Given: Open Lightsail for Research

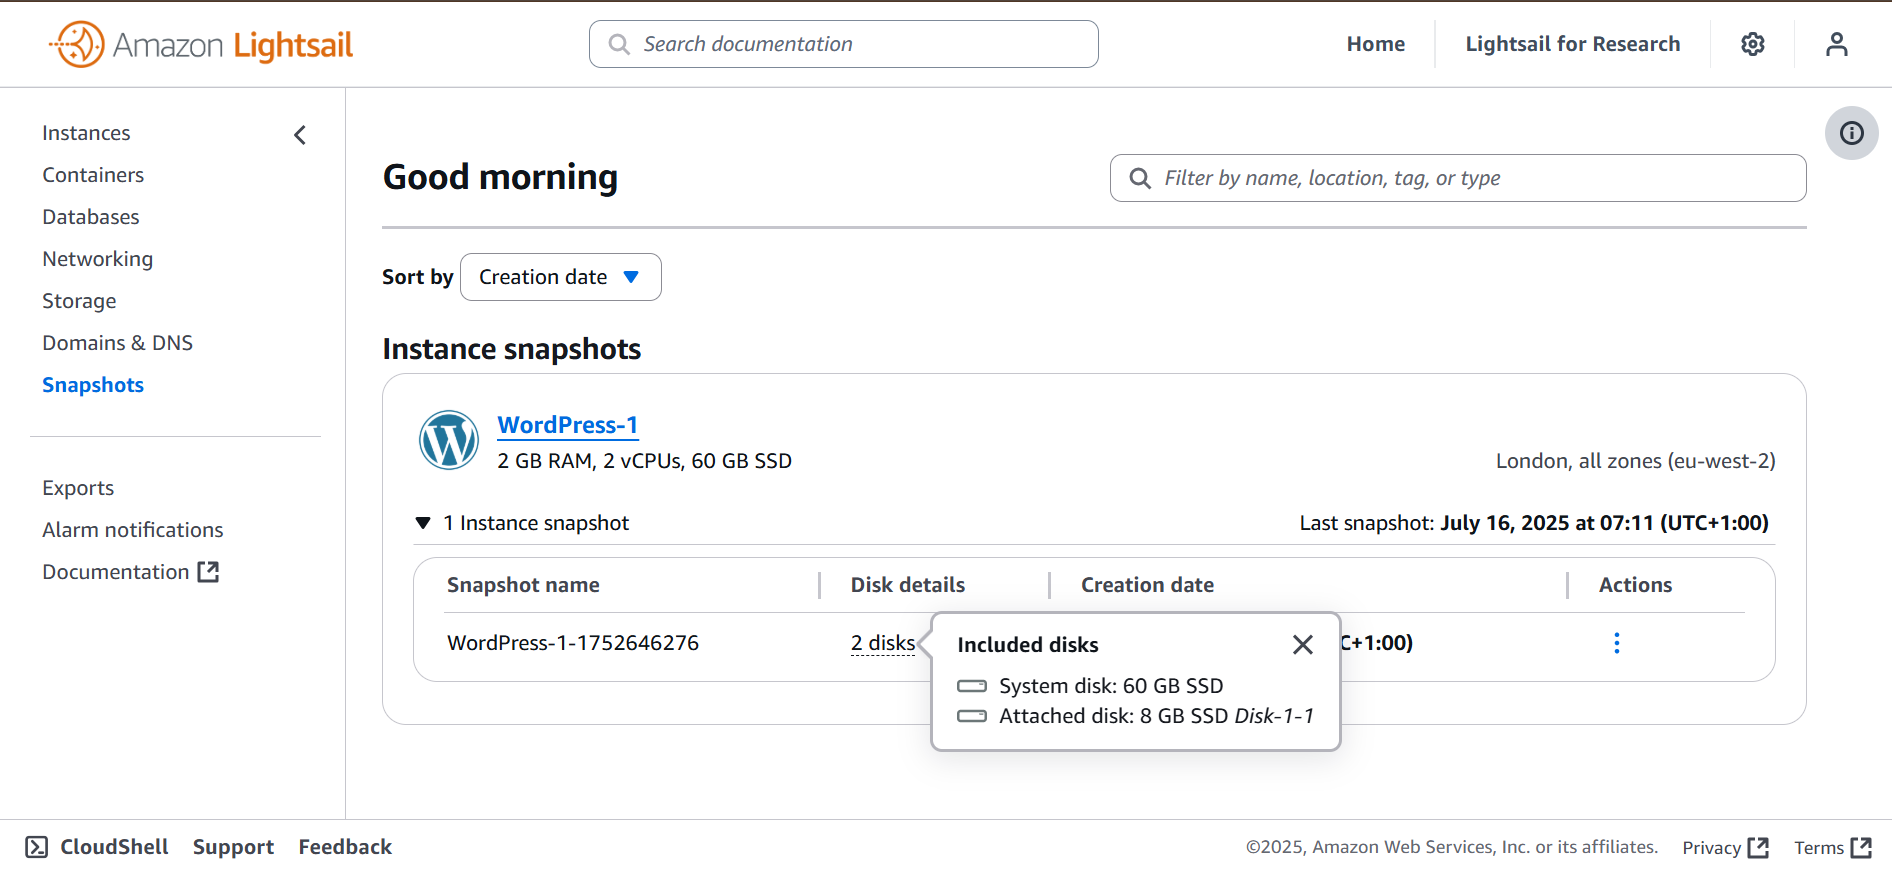Looking at the screenshot, I should click(x=1573, y=44).
